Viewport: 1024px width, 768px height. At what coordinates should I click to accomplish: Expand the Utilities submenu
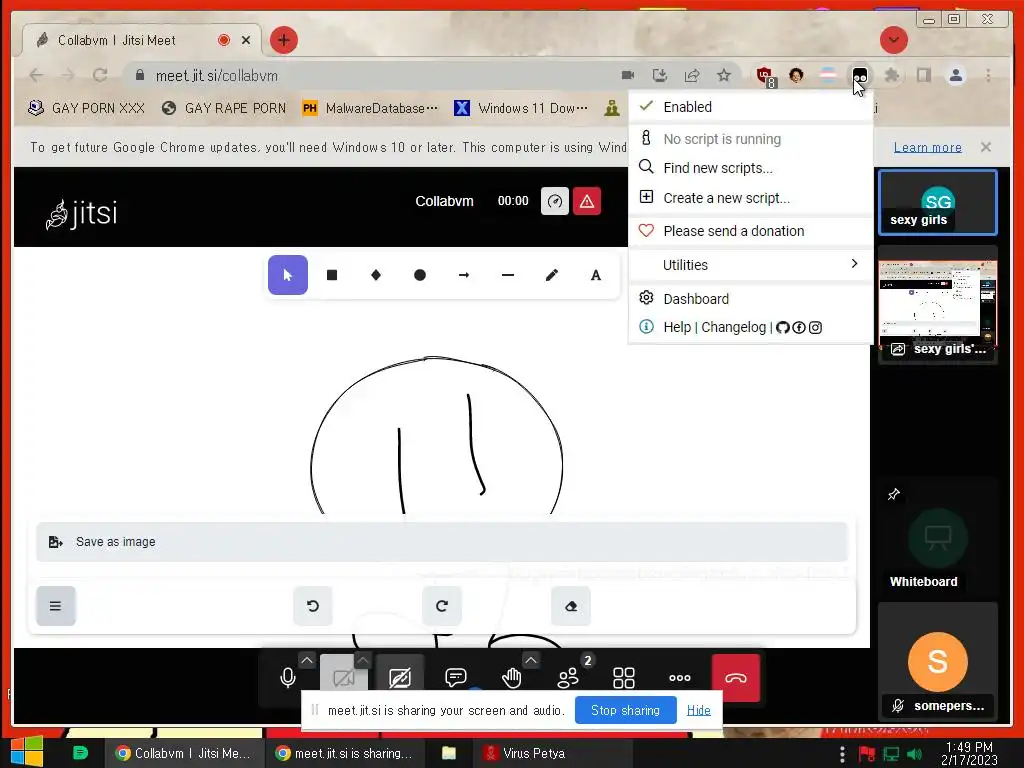[x=750, y=264]
